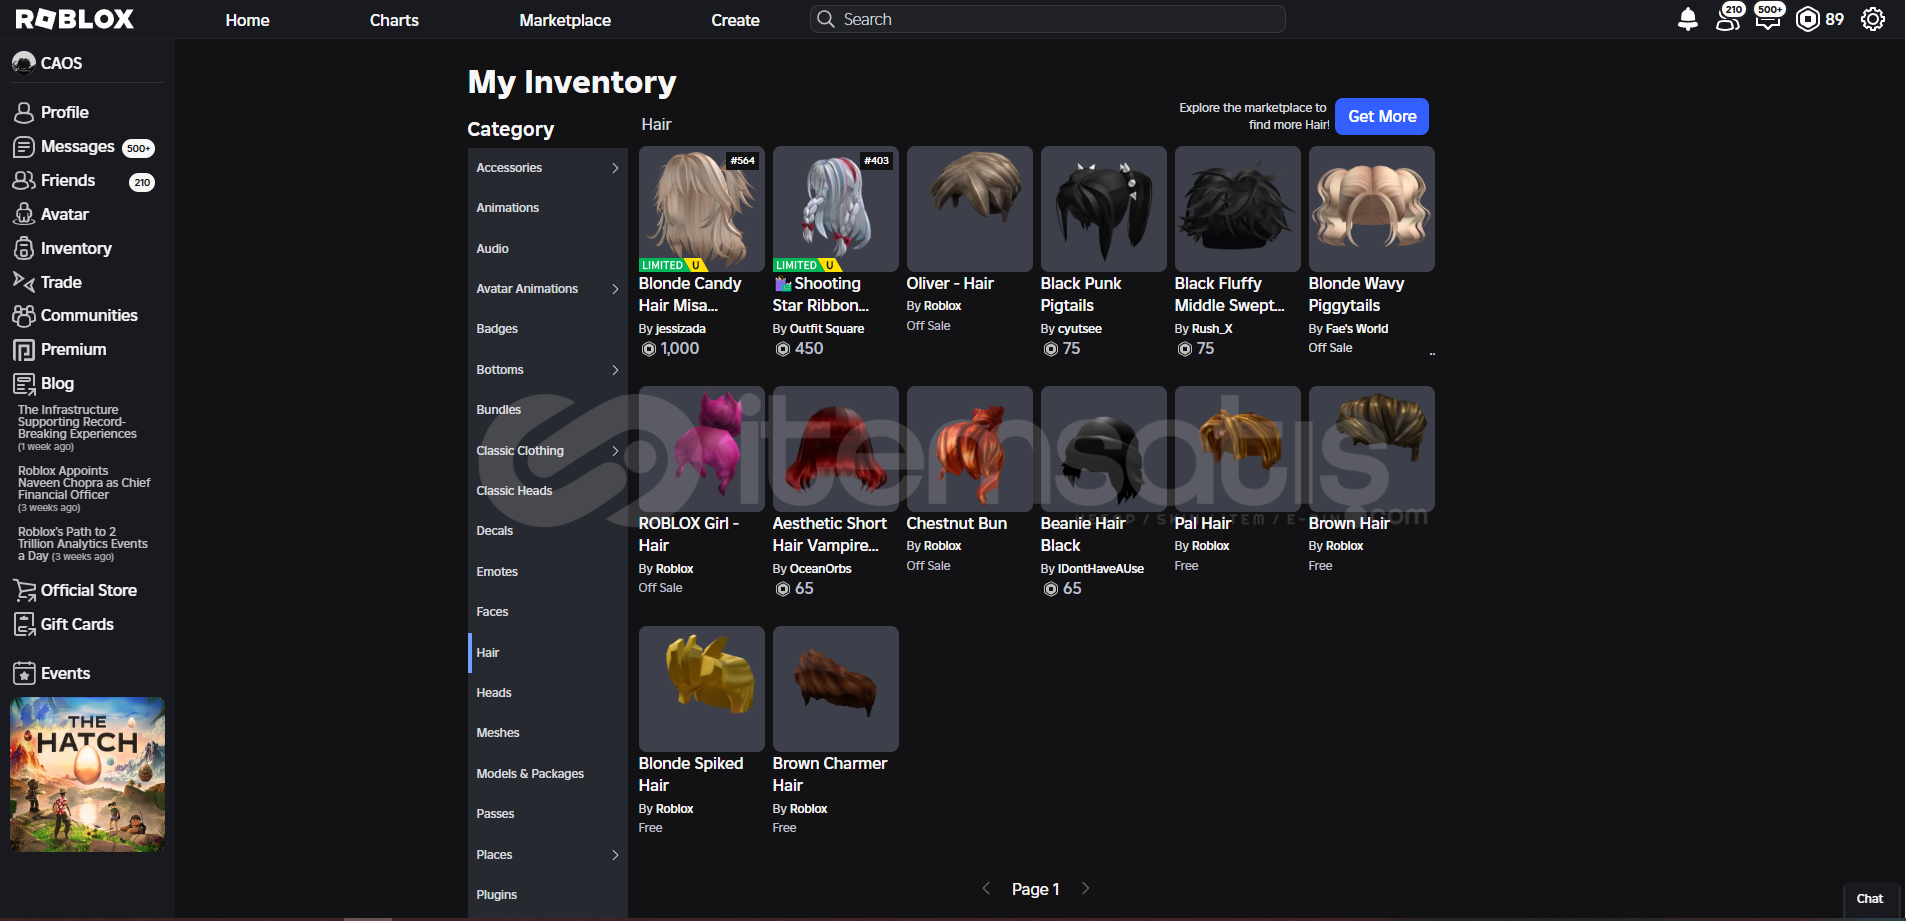This screenshot has height=921, width=1906.
Task: Open creator IDontHaveAUse link
Action: tap(1101, 569)
